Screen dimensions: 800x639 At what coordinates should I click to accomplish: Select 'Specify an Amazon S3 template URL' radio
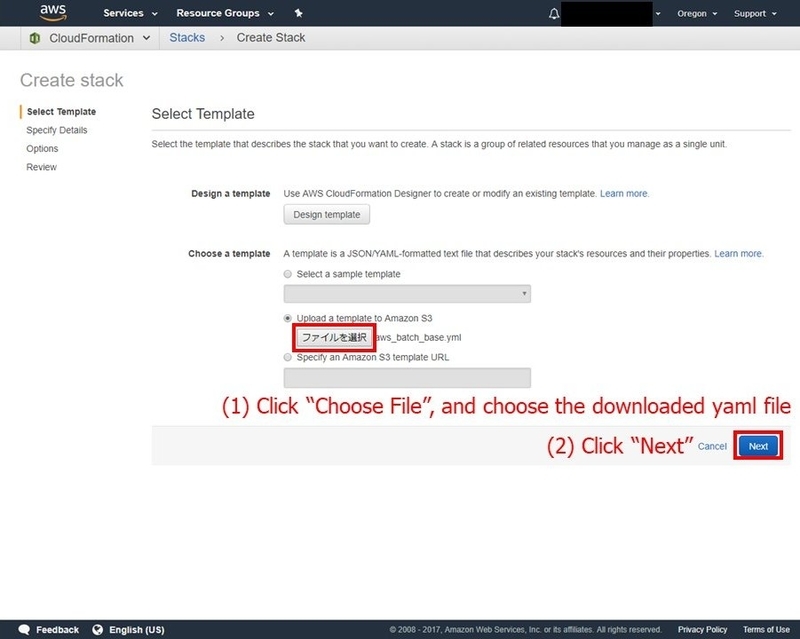pyautogui.click(x=288, y=357)
